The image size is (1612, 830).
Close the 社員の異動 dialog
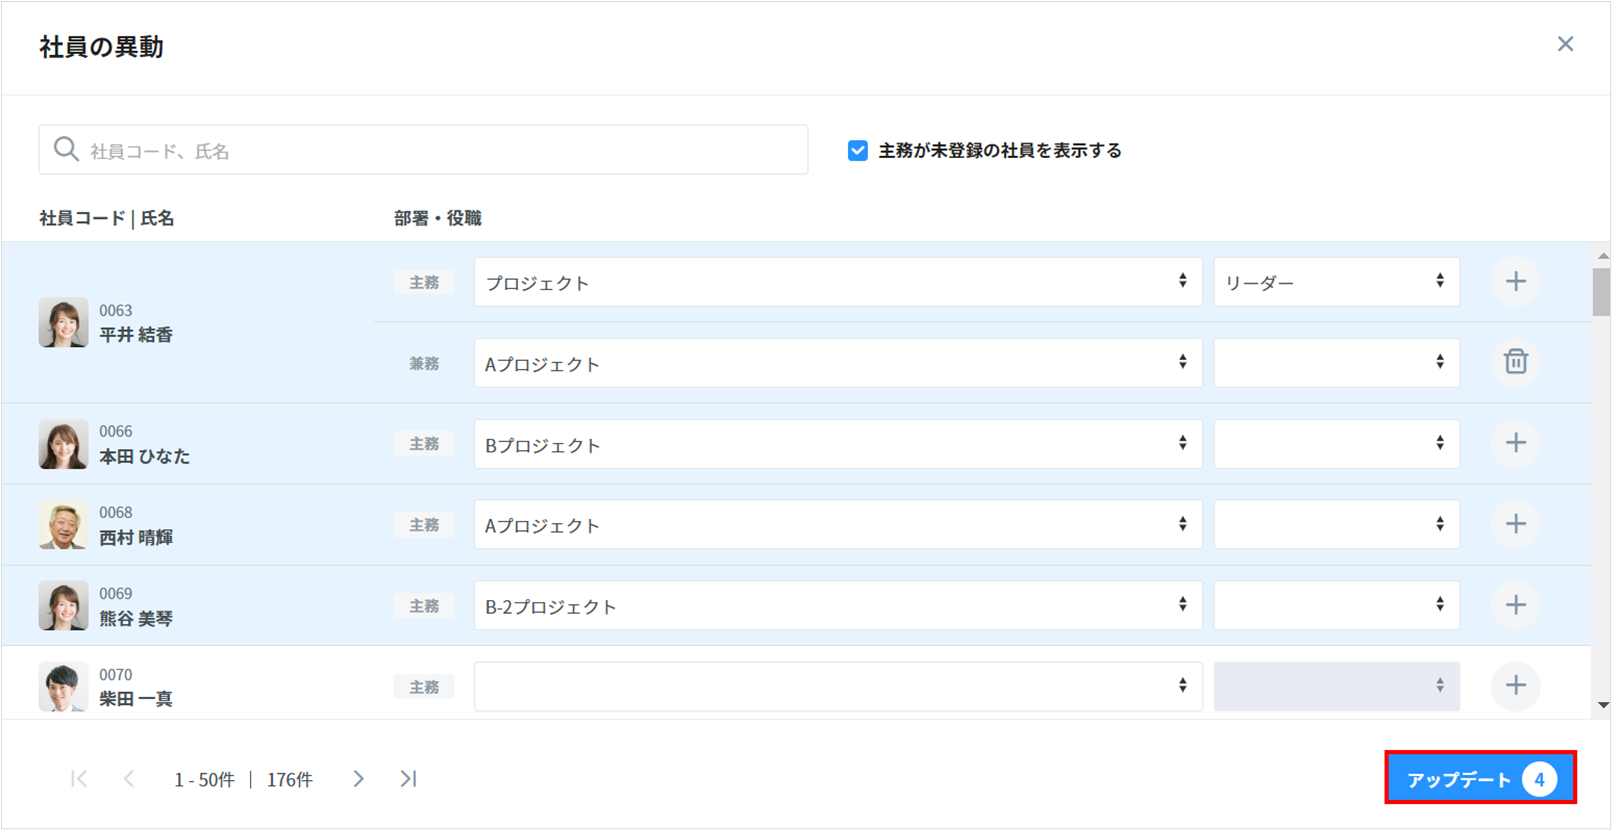[1565, 44]
